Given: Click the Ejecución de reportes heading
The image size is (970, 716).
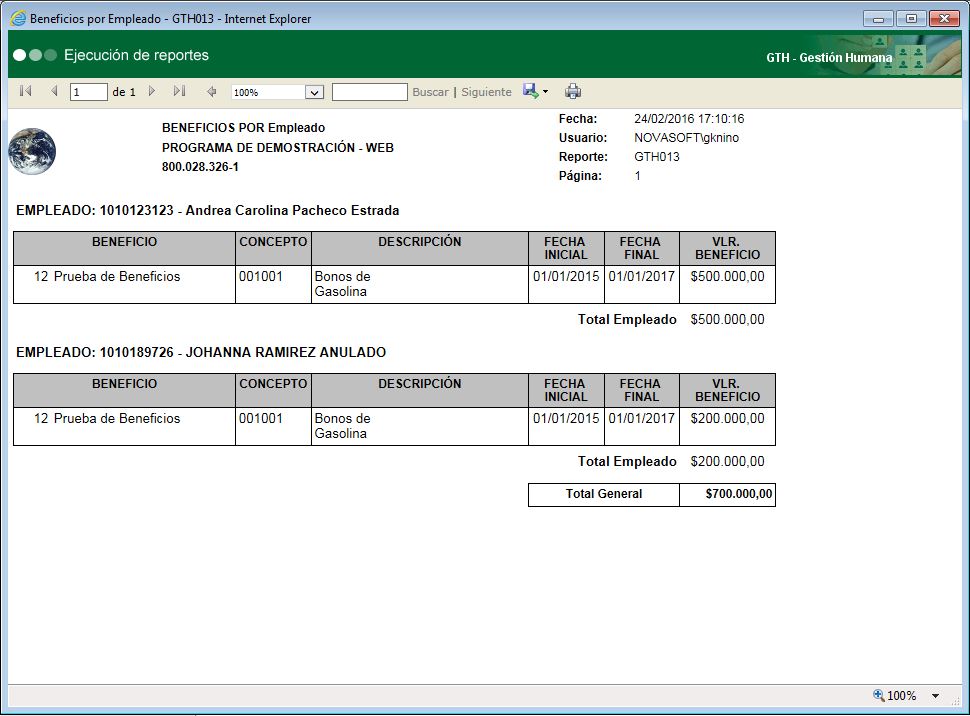Looking at the screenshot, I should pyautogui.click(x=136, y=55).
